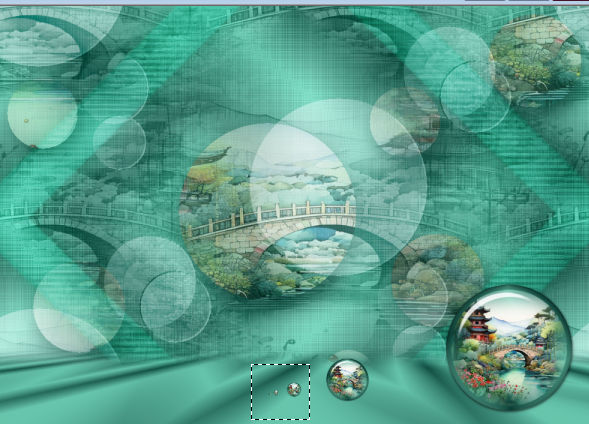Click the small orange dot in pale circle

click(26, 121)
